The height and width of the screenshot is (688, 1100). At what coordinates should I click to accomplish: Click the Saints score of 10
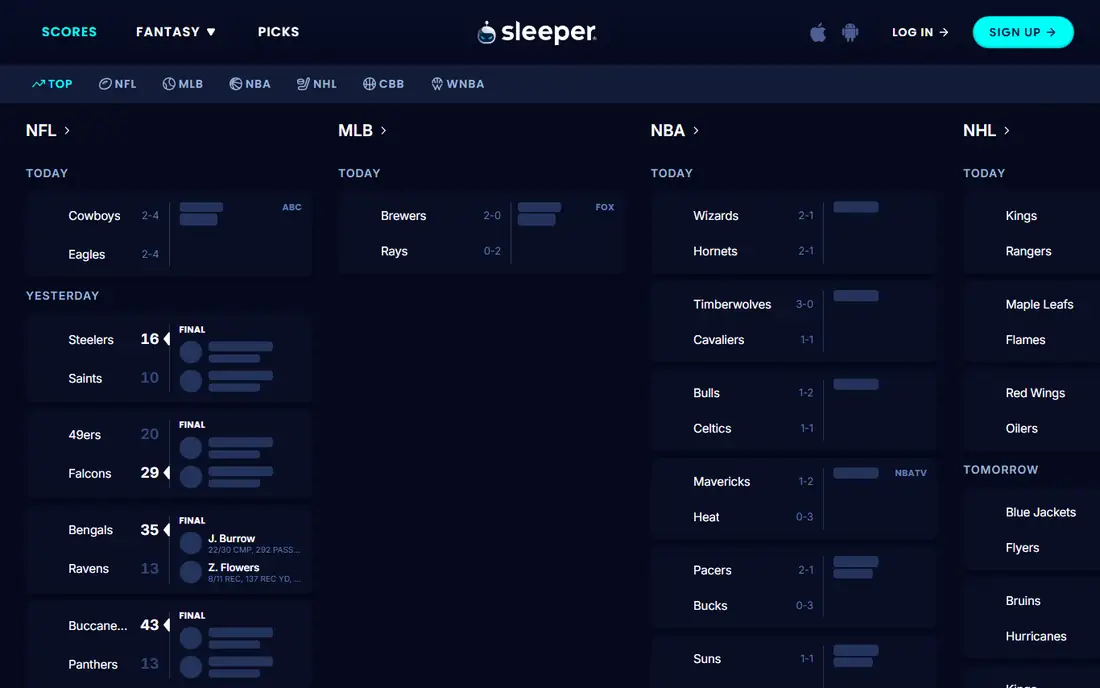point(149,378)
